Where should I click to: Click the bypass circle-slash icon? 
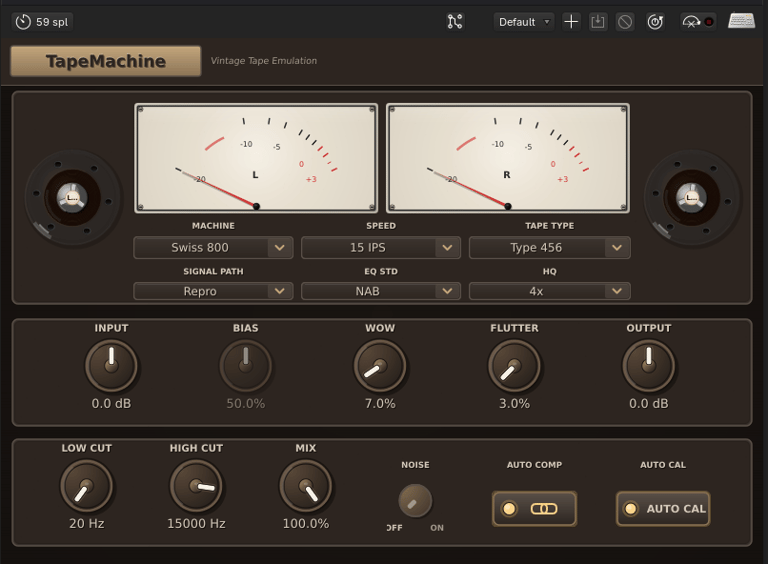coord(625,22)
